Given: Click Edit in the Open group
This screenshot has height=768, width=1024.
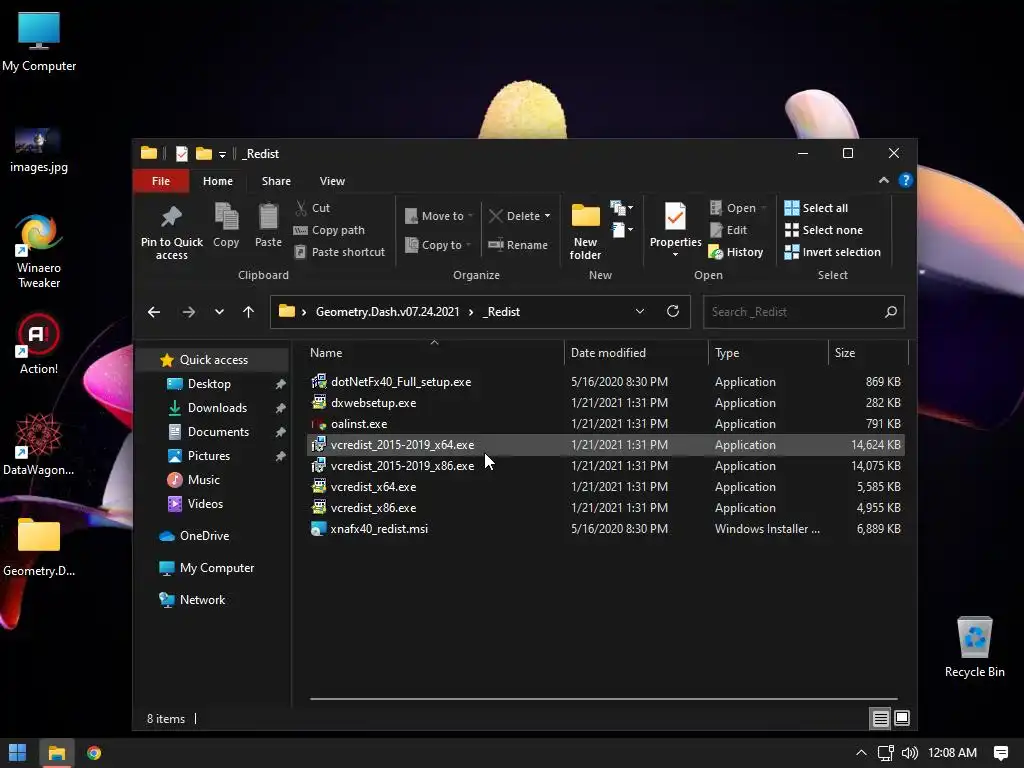Looking at the screenshot, I should 729,230.
